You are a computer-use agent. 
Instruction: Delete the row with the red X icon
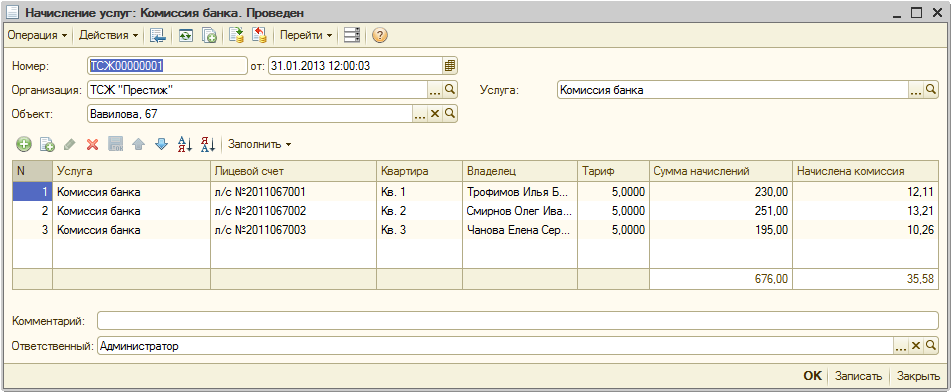[x=92, y=144]
